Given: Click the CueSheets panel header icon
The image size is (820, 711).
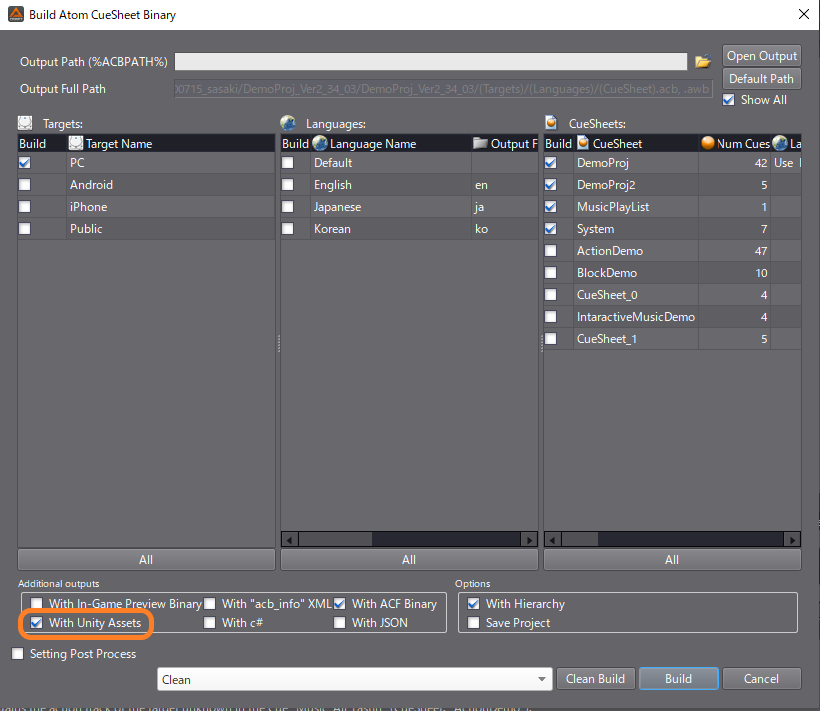Looking at the screenshot, I should point(552,123).
